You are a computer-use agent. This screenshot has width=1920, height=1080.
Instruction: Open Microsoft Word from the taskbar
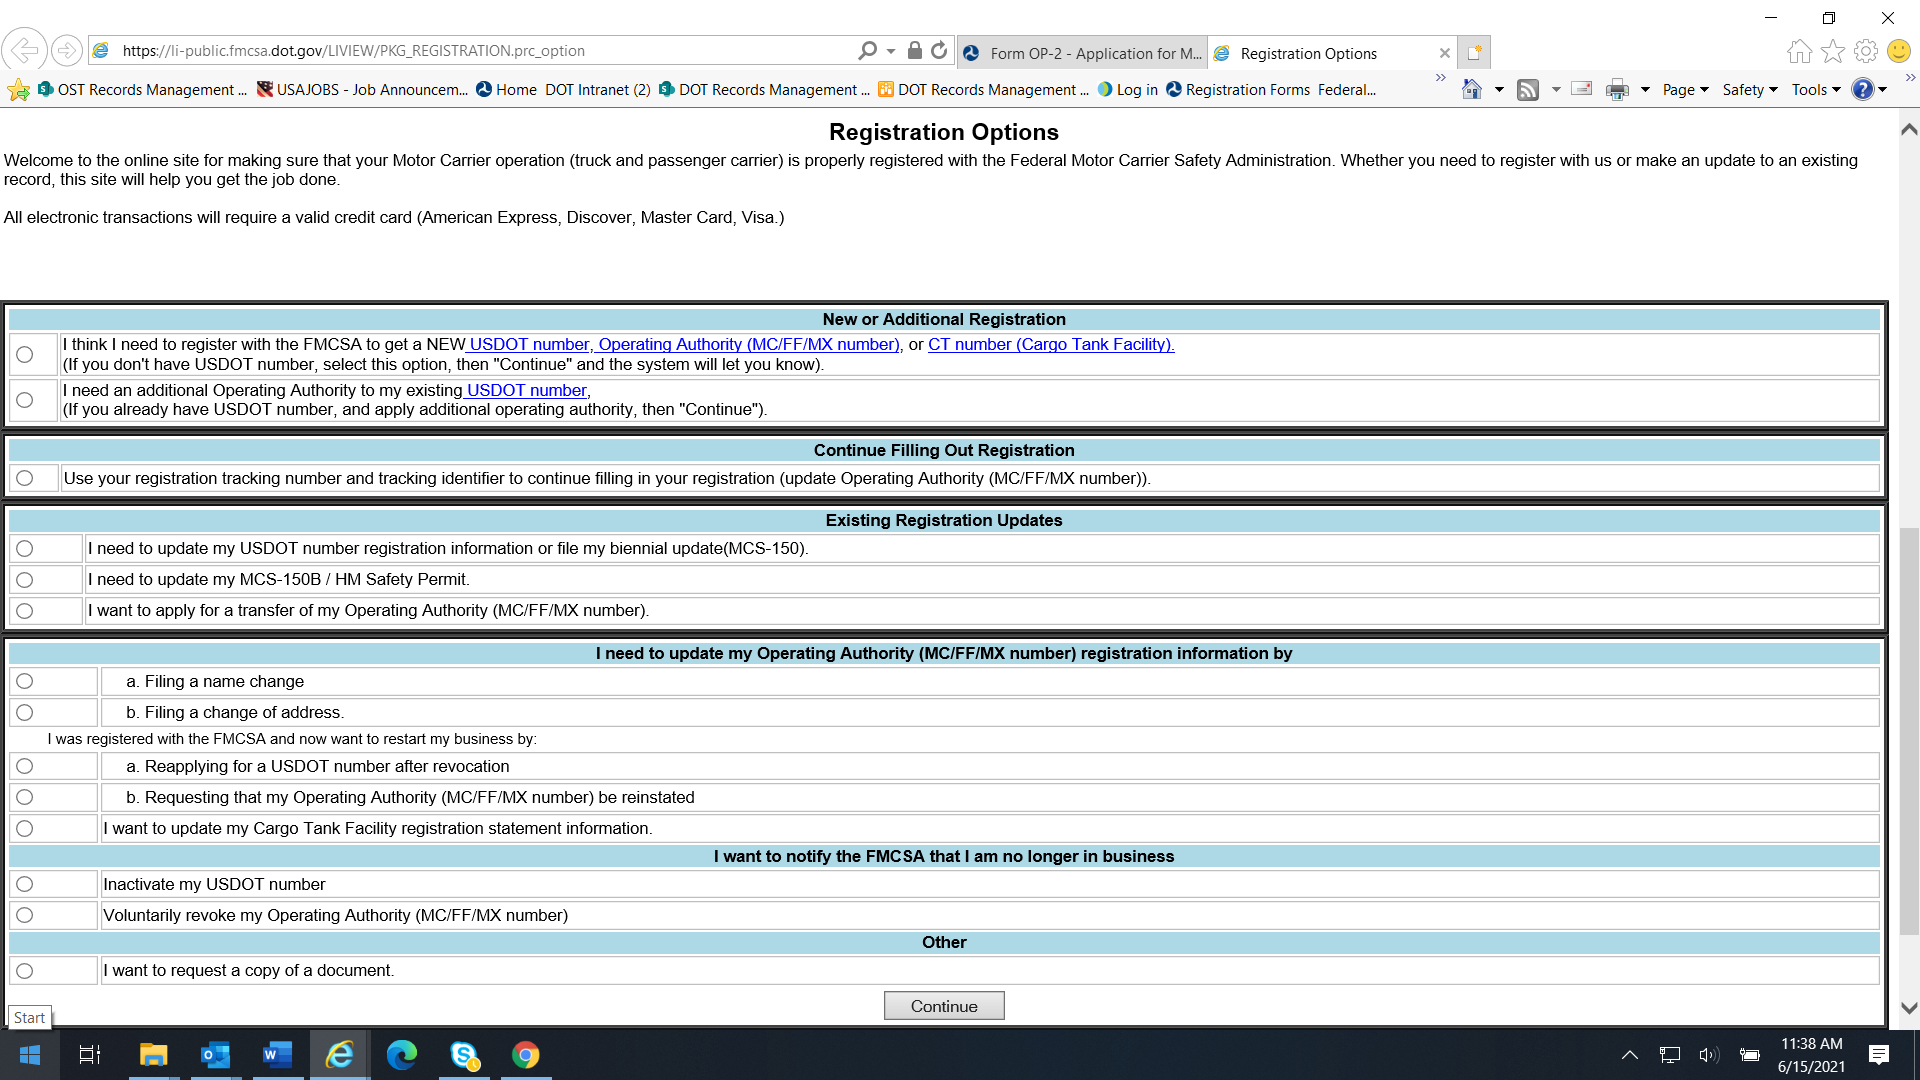[277, 1055]
